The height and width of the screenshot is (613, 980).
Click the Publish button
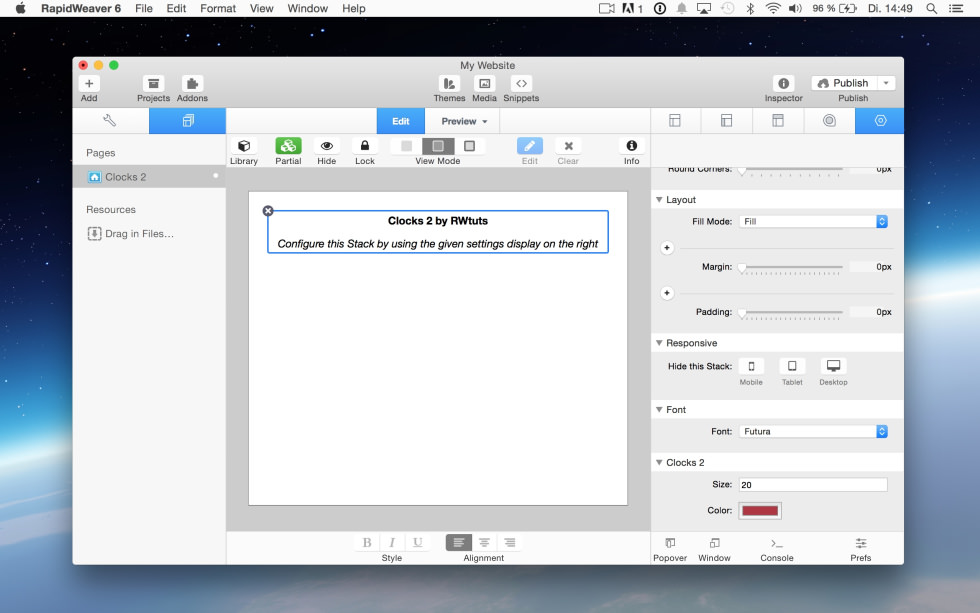[844, 83]
